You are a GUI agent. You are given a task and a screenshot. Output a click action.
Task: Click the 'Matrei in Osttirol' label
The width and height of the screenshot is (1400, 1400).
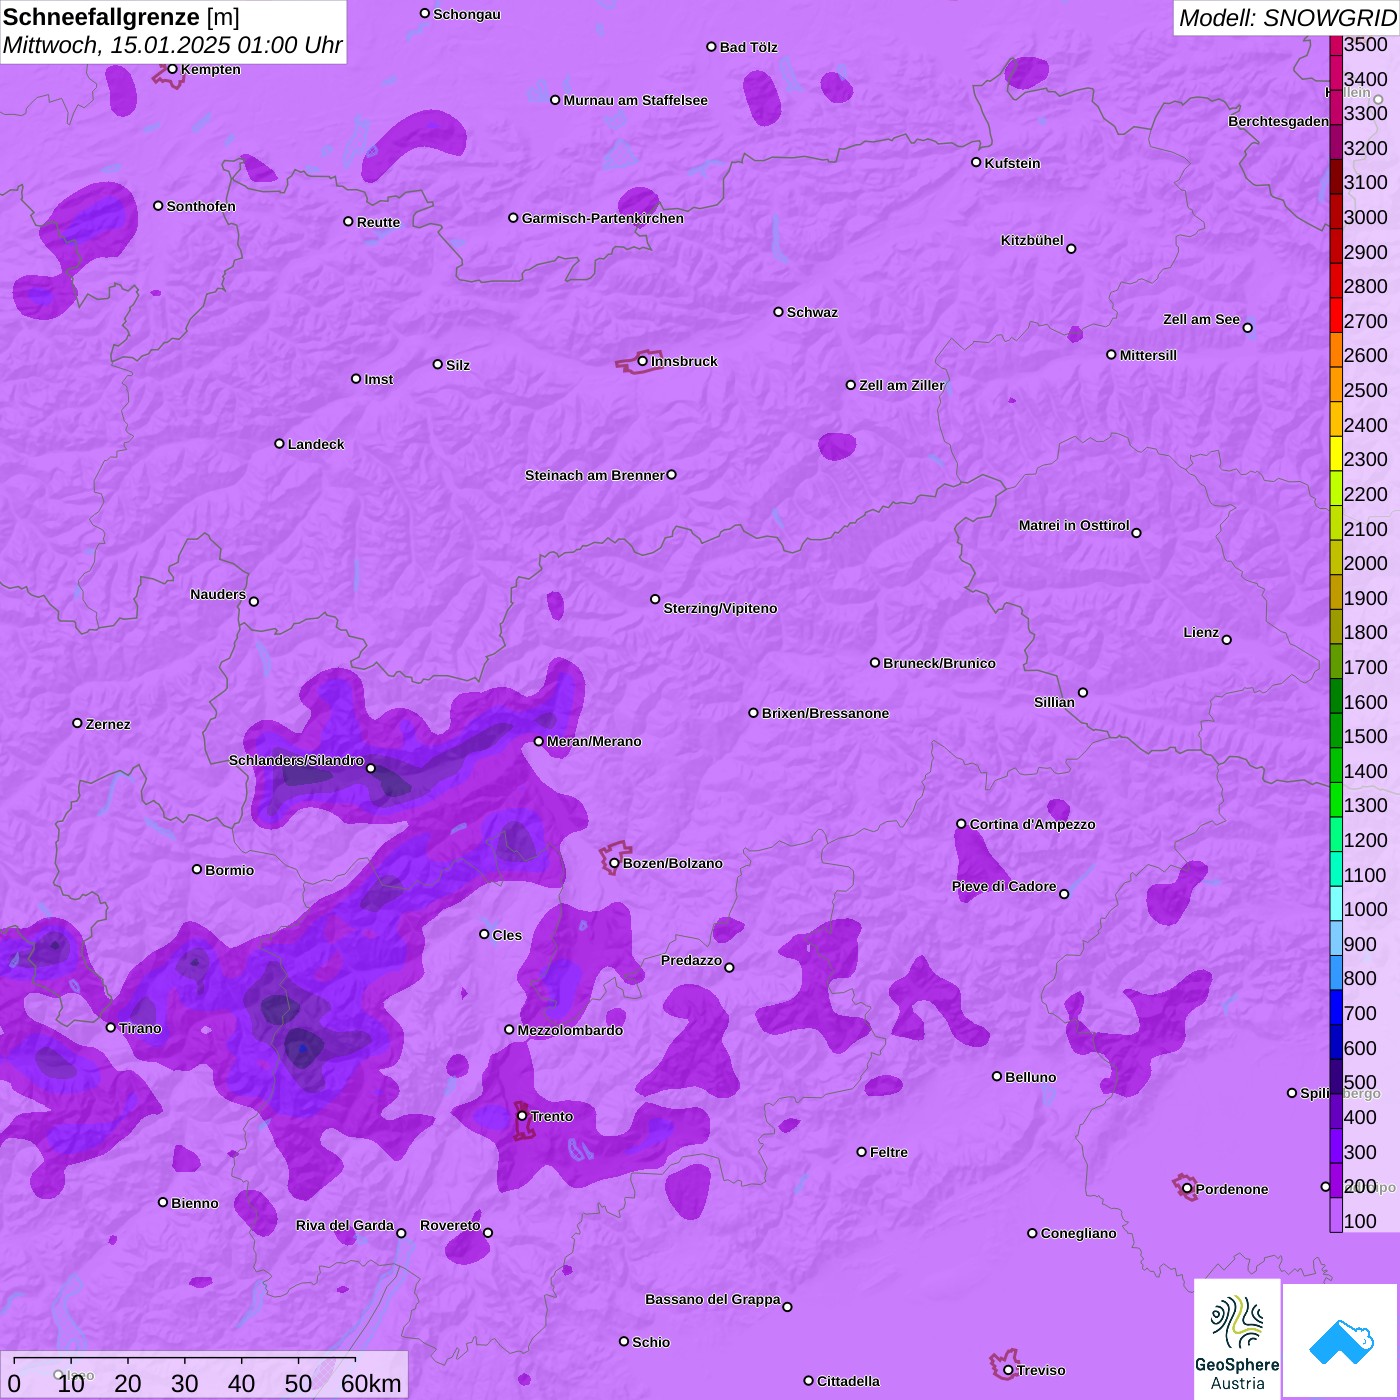click(1074, 525)
